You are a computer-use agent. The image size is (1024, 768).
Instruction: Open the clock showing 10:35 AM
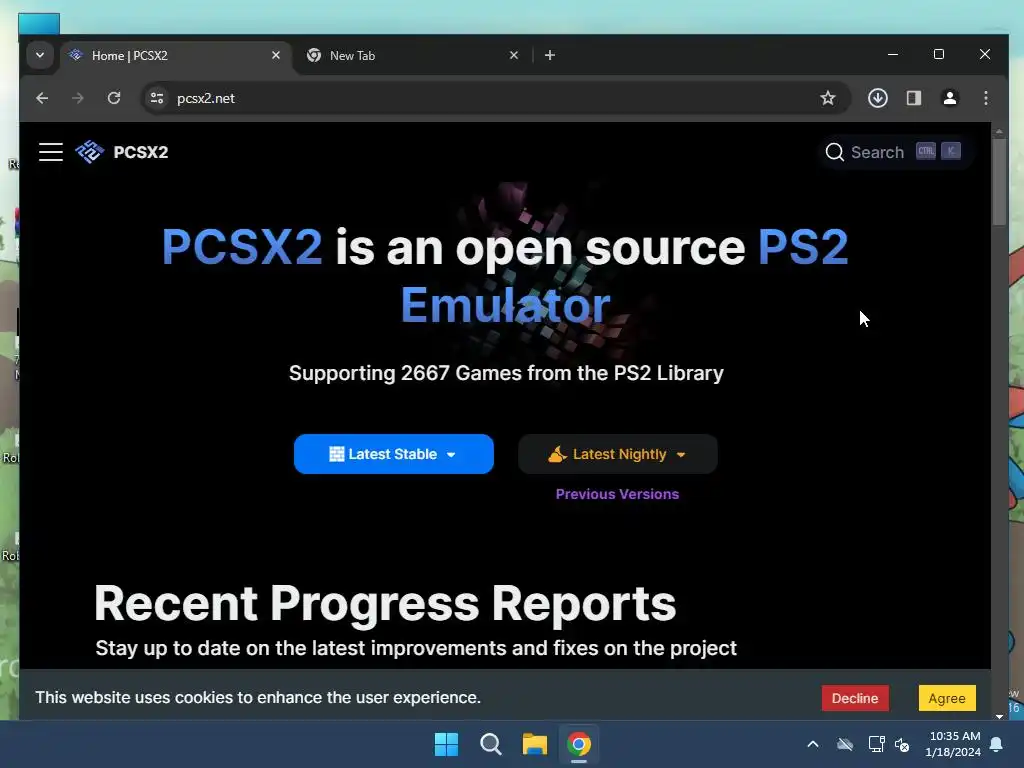tap(953, 744)
